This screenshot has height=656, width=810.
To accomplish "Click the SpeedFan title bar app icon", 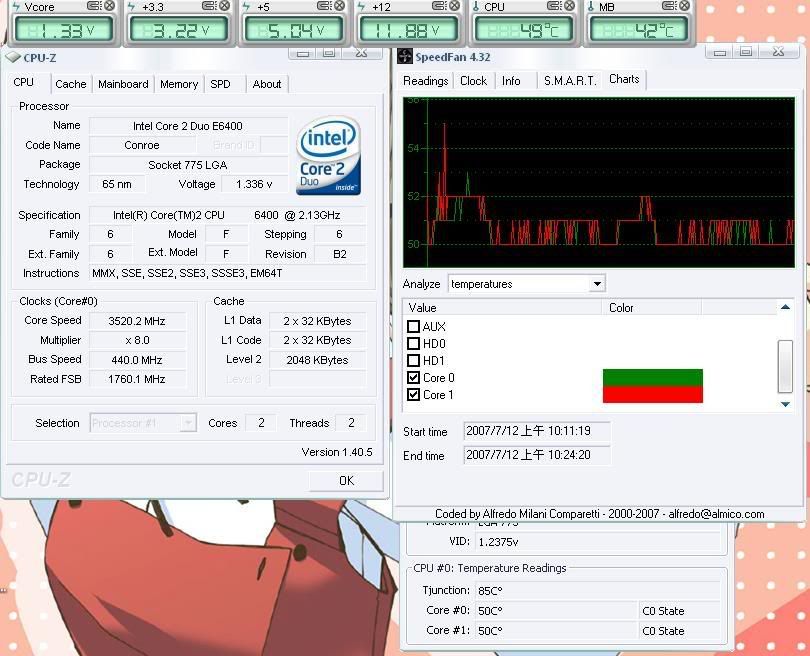I will coord(405,57).
